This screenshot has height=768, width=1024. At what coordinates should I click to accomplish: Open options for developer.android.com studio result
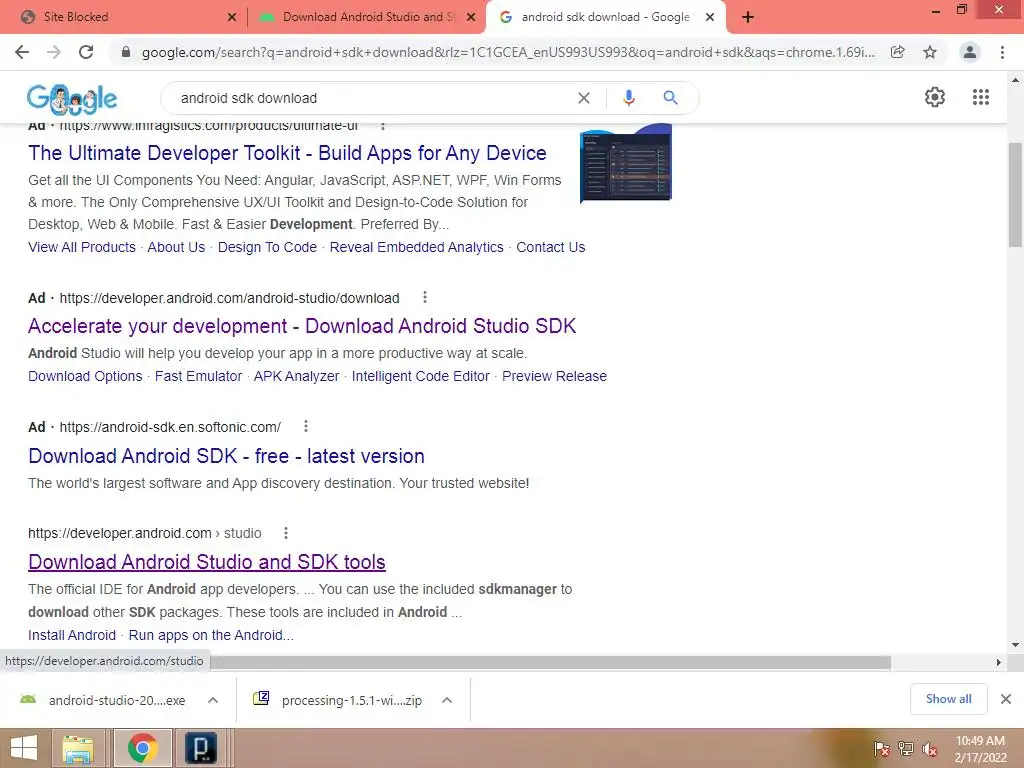[x=285, y=533]
